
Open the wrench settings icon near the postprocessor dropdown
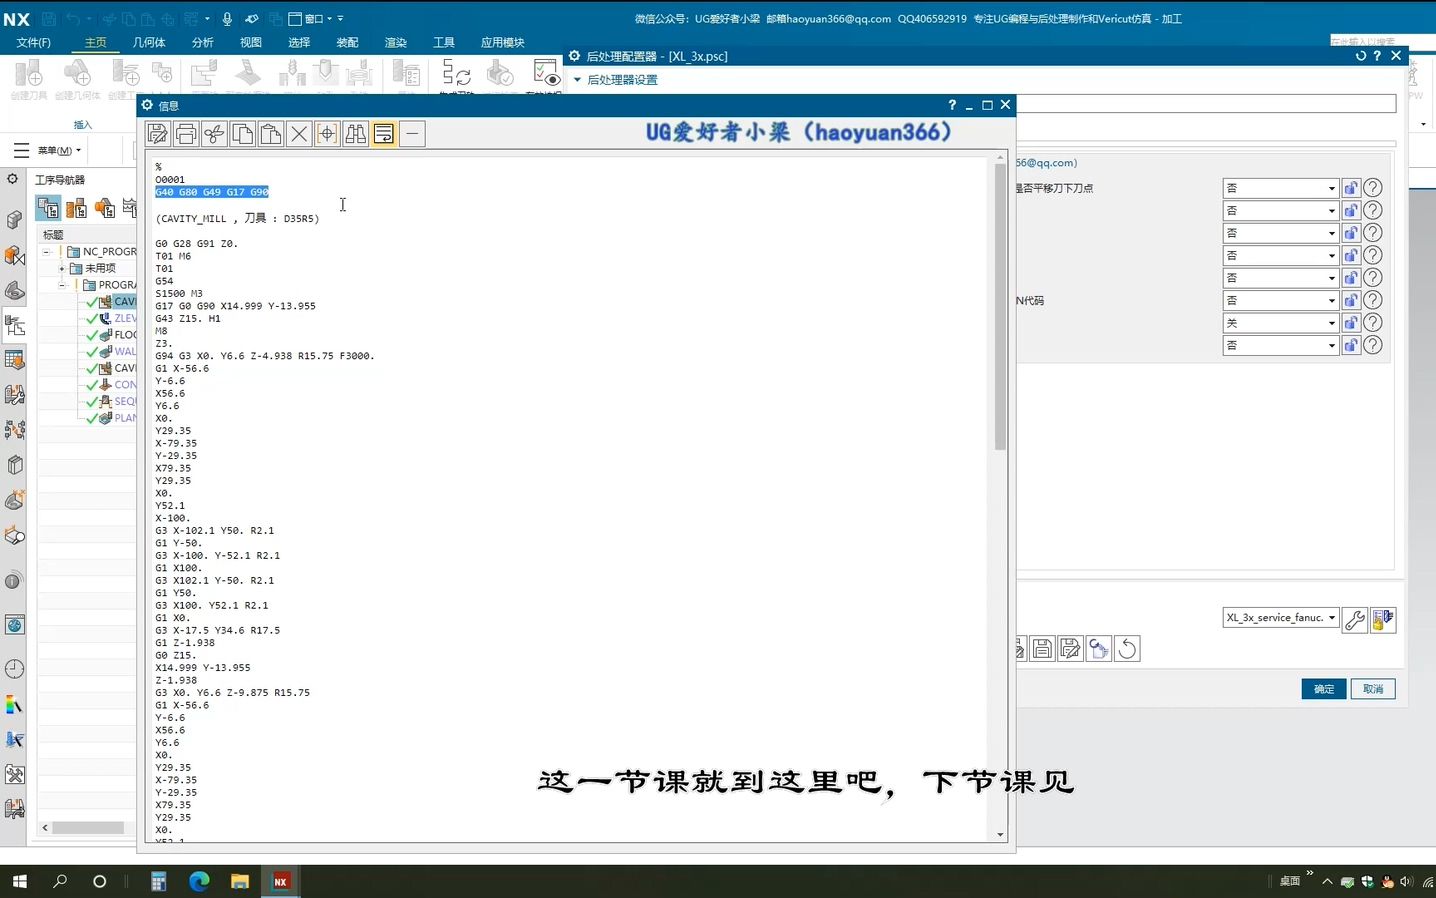pyautogui.click(x=1355, y=618)
